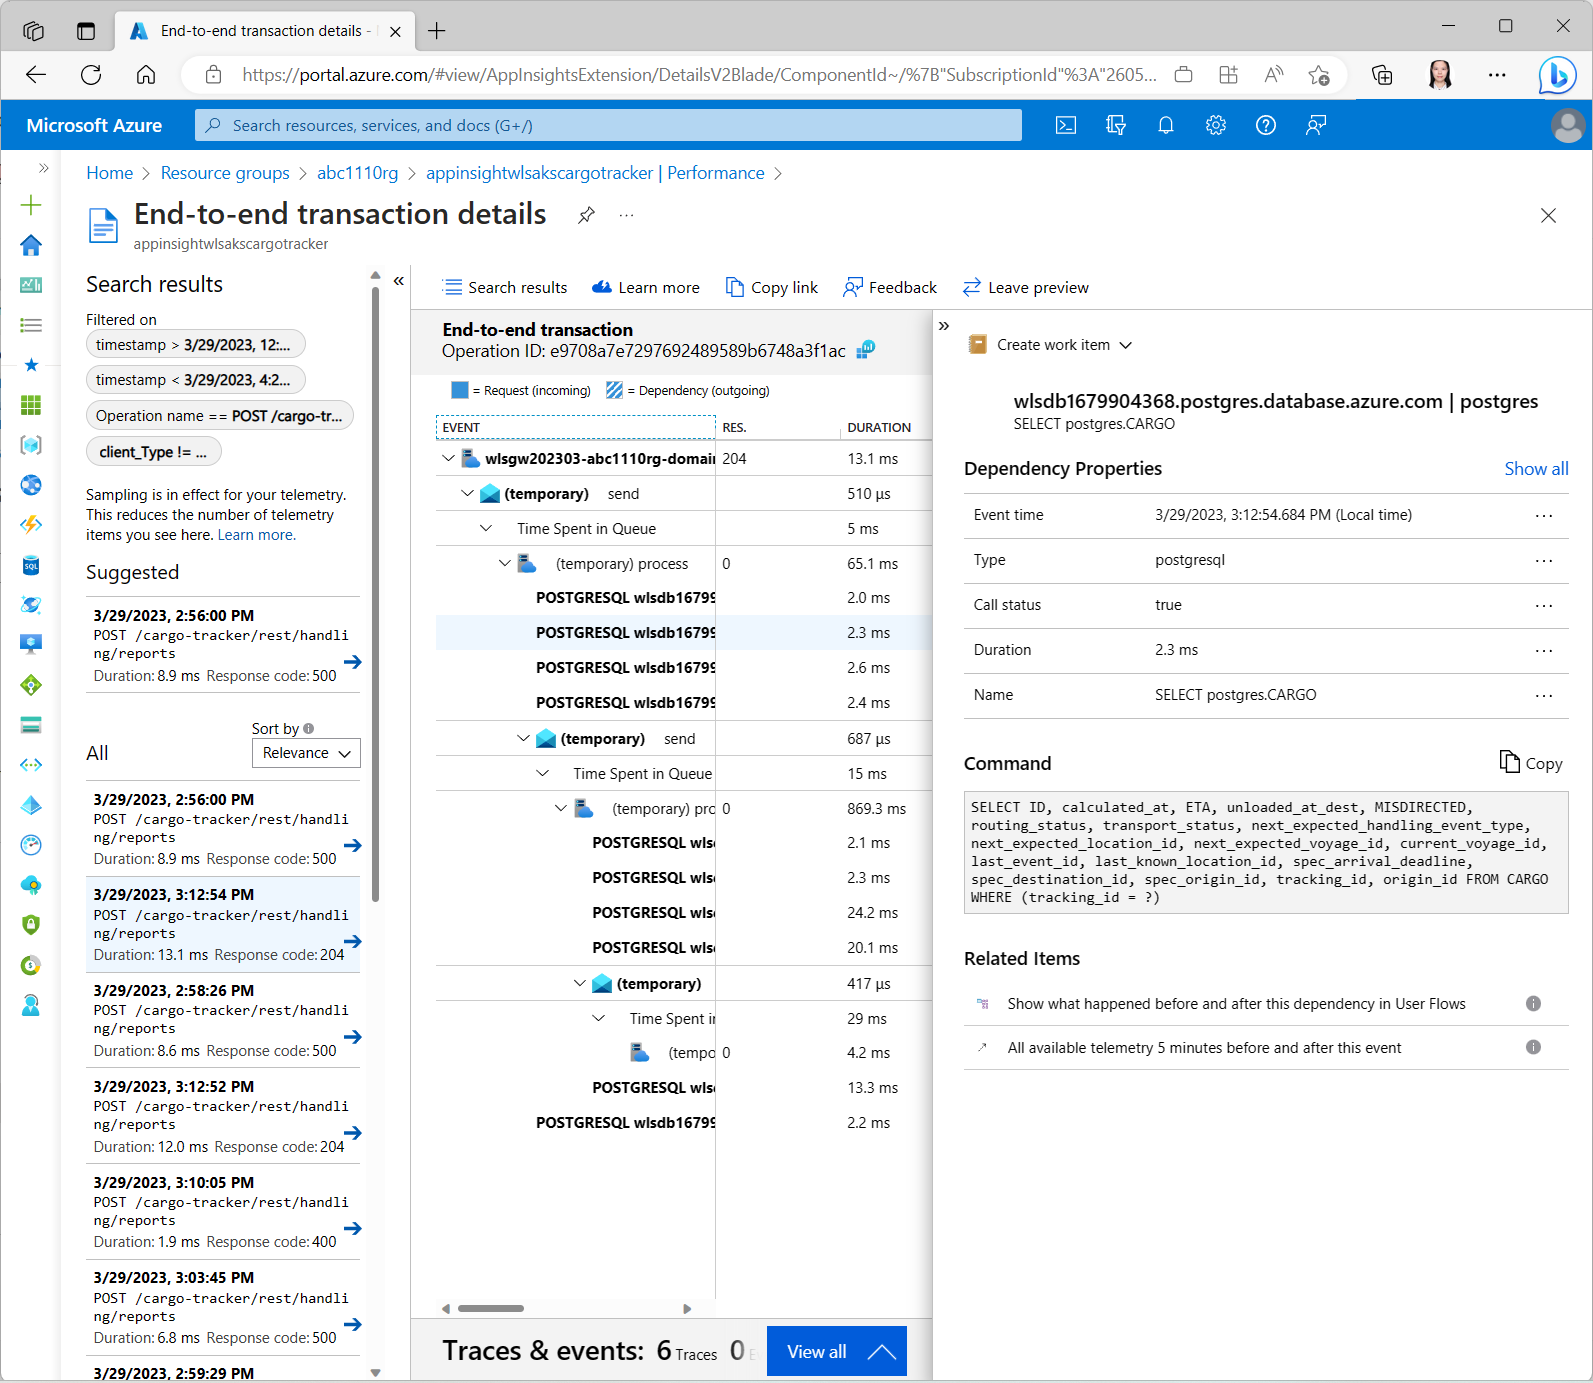
Task: Open Function App lightning sidebar icon
Action: point(31,525)
